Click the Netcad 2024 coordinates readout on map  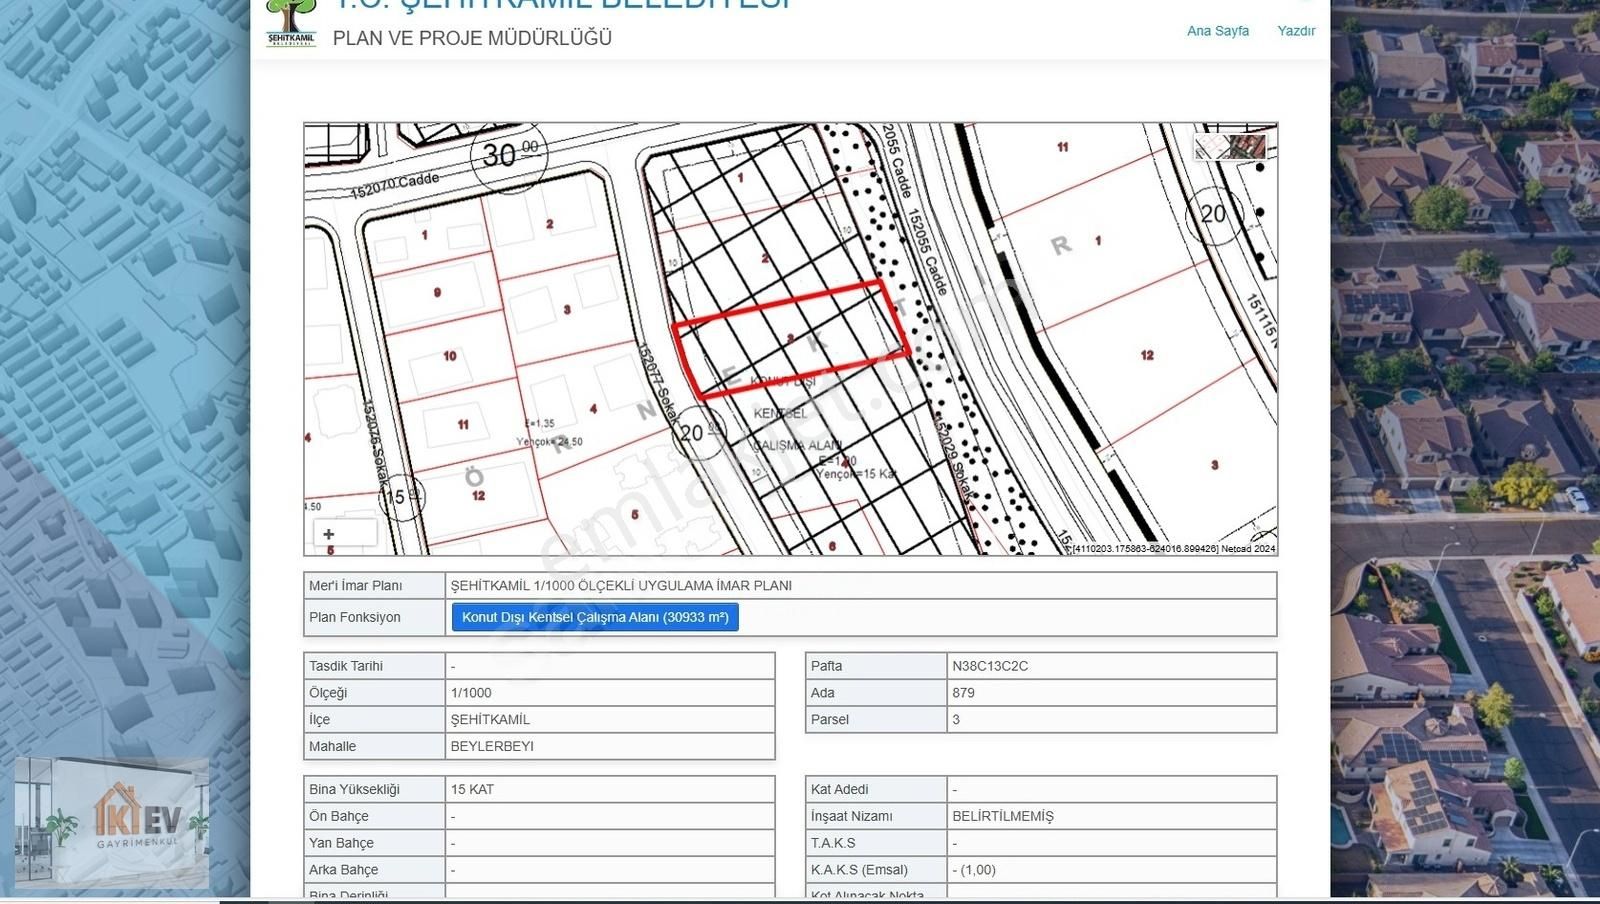click(x=1172, y=549)
